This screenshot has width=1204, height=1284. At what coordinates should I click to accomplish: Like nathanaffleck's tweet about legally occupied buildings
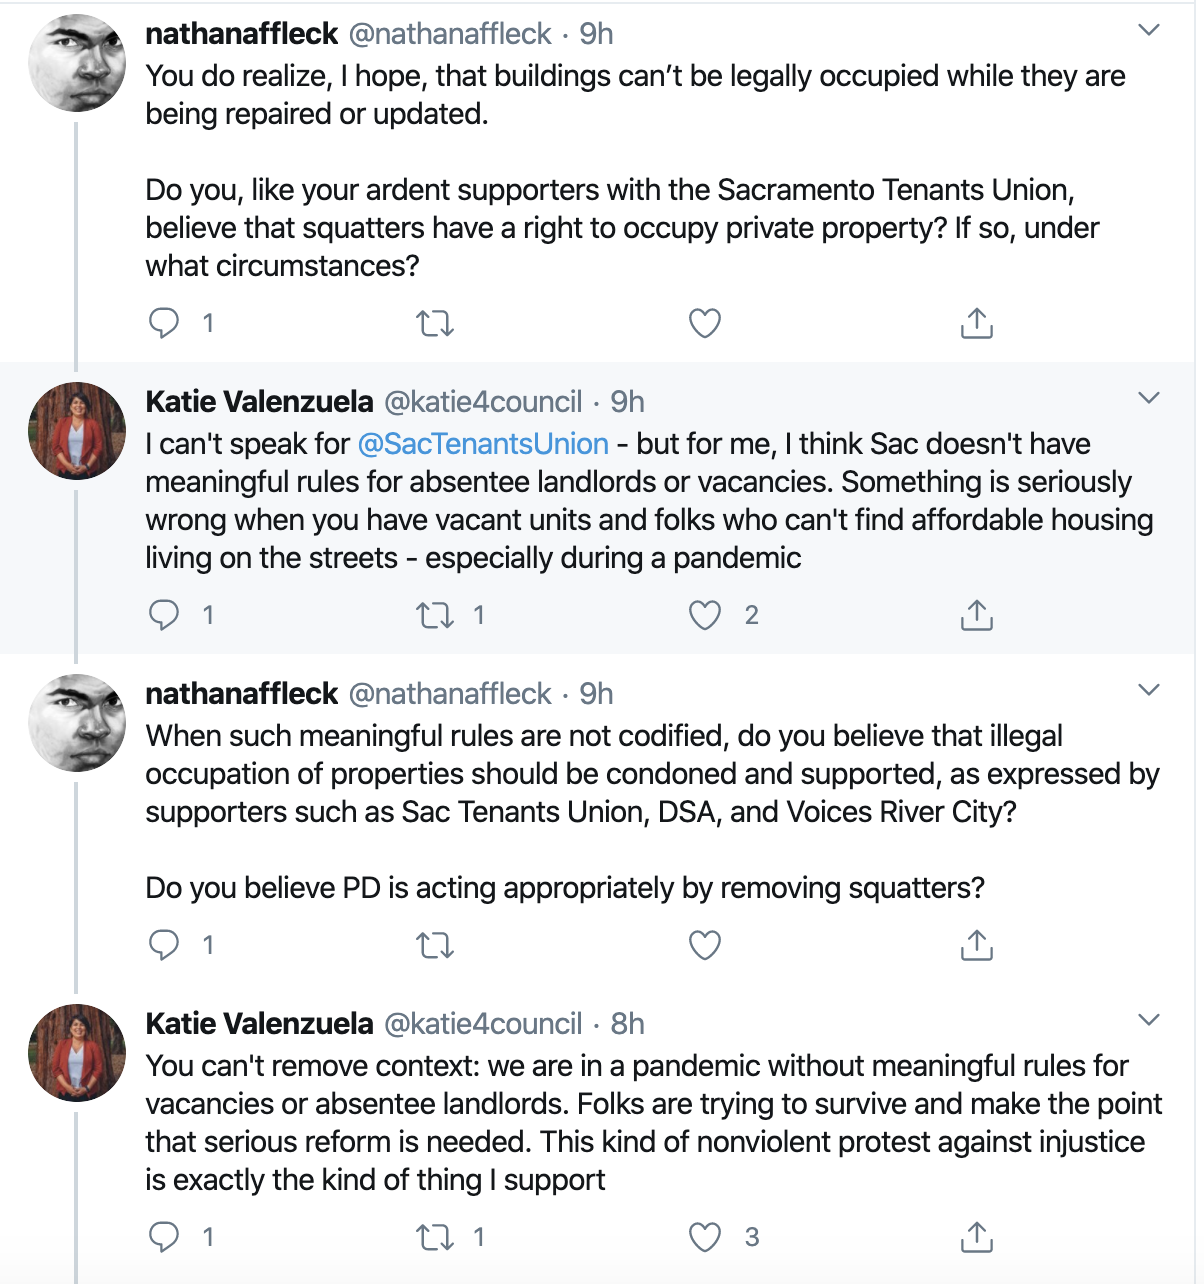705,323
